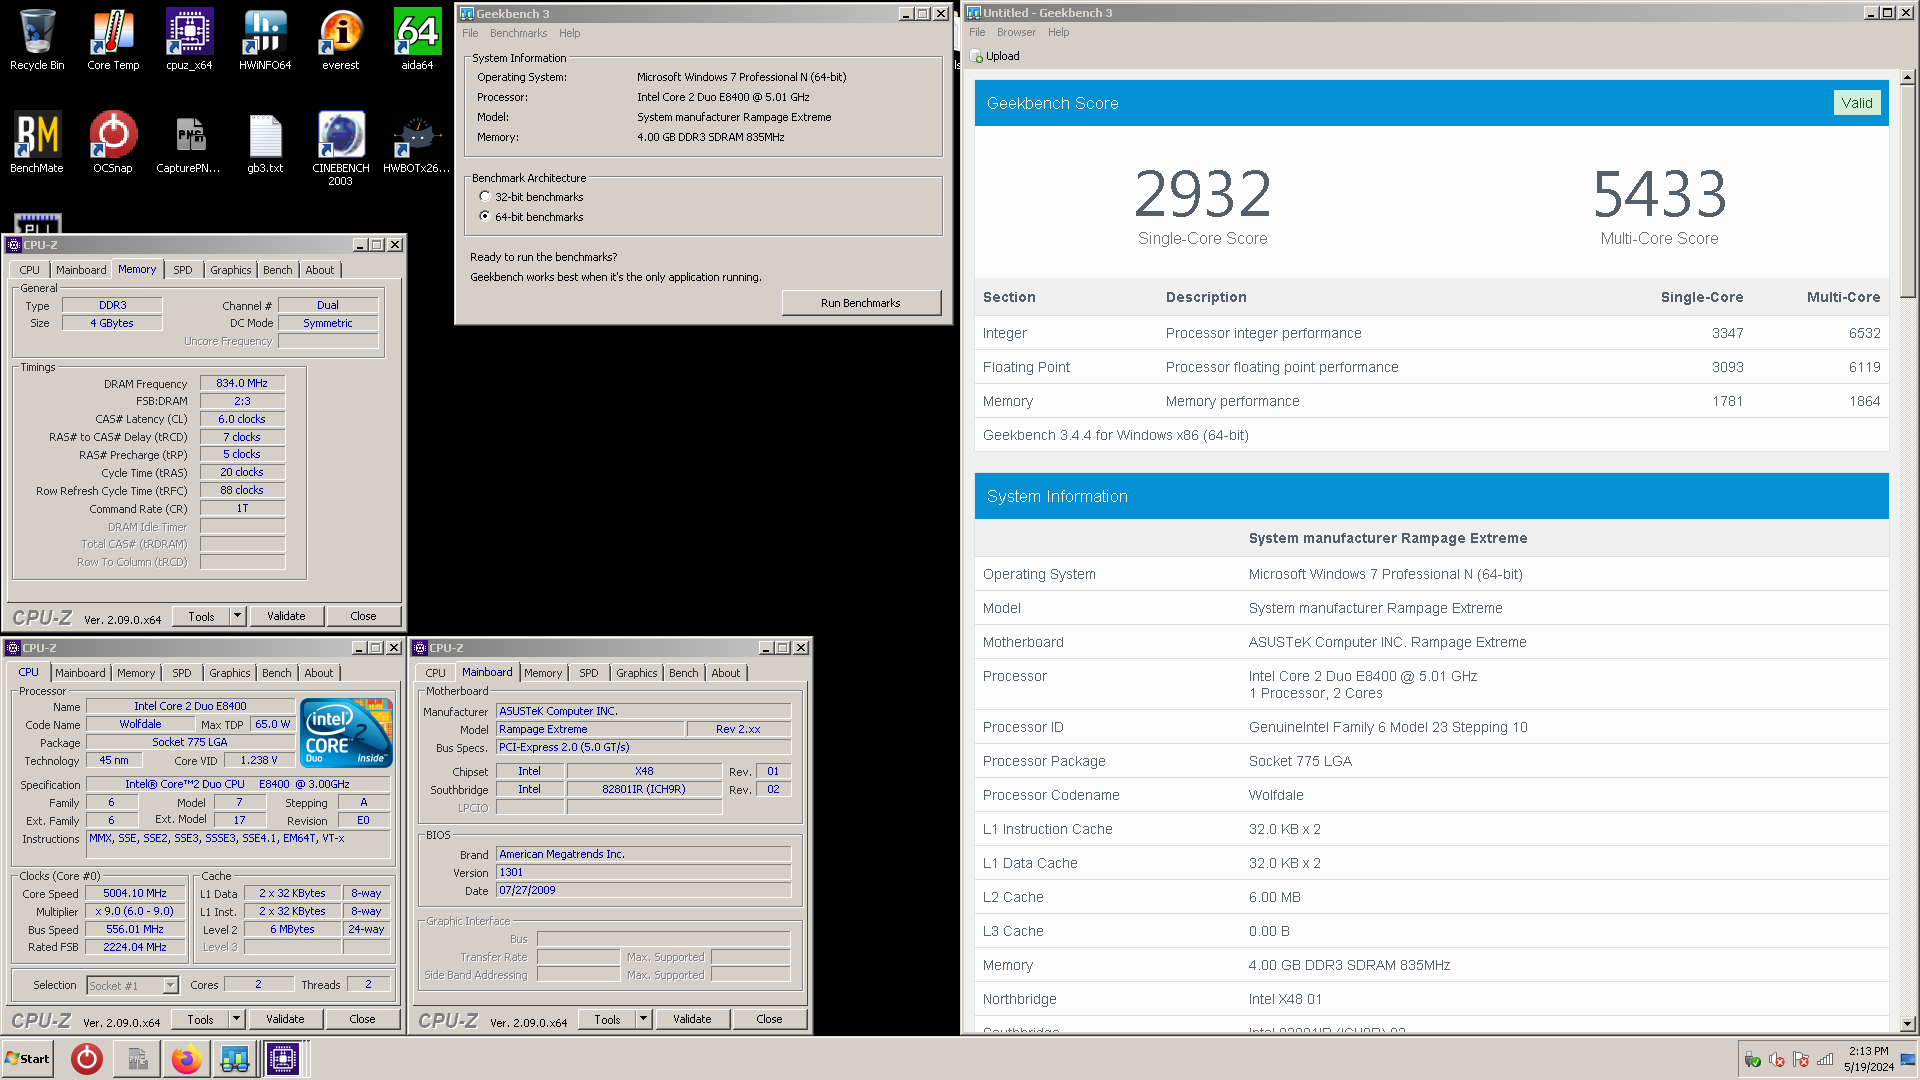Click File menu in Untitled Geekbench window
This screenshot has height=1080, width=1920.
(977, 32)
